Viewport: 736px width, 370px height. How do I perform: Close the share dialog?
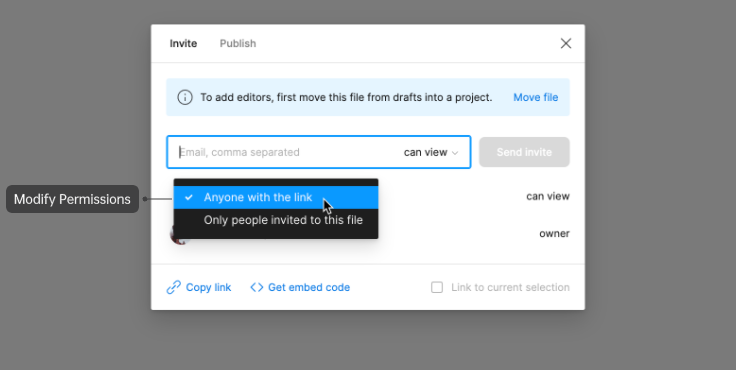566,43
